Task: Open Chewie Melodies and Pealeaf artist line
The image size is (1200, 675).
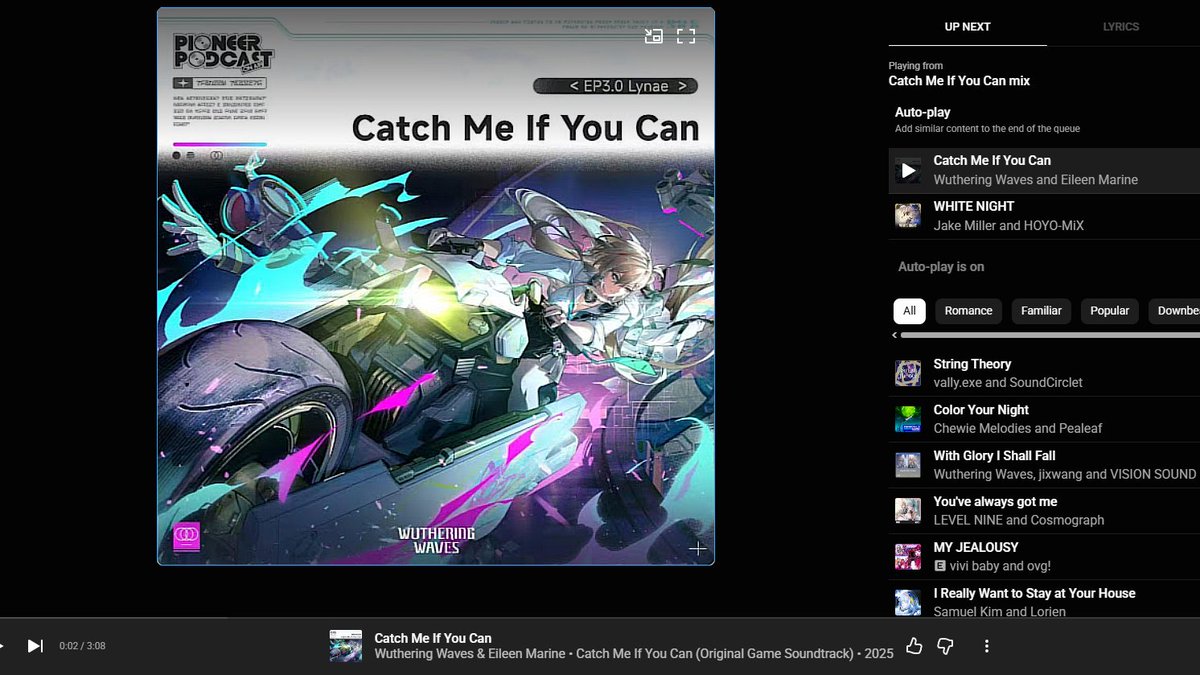Action: click(x=1018, y=429)
